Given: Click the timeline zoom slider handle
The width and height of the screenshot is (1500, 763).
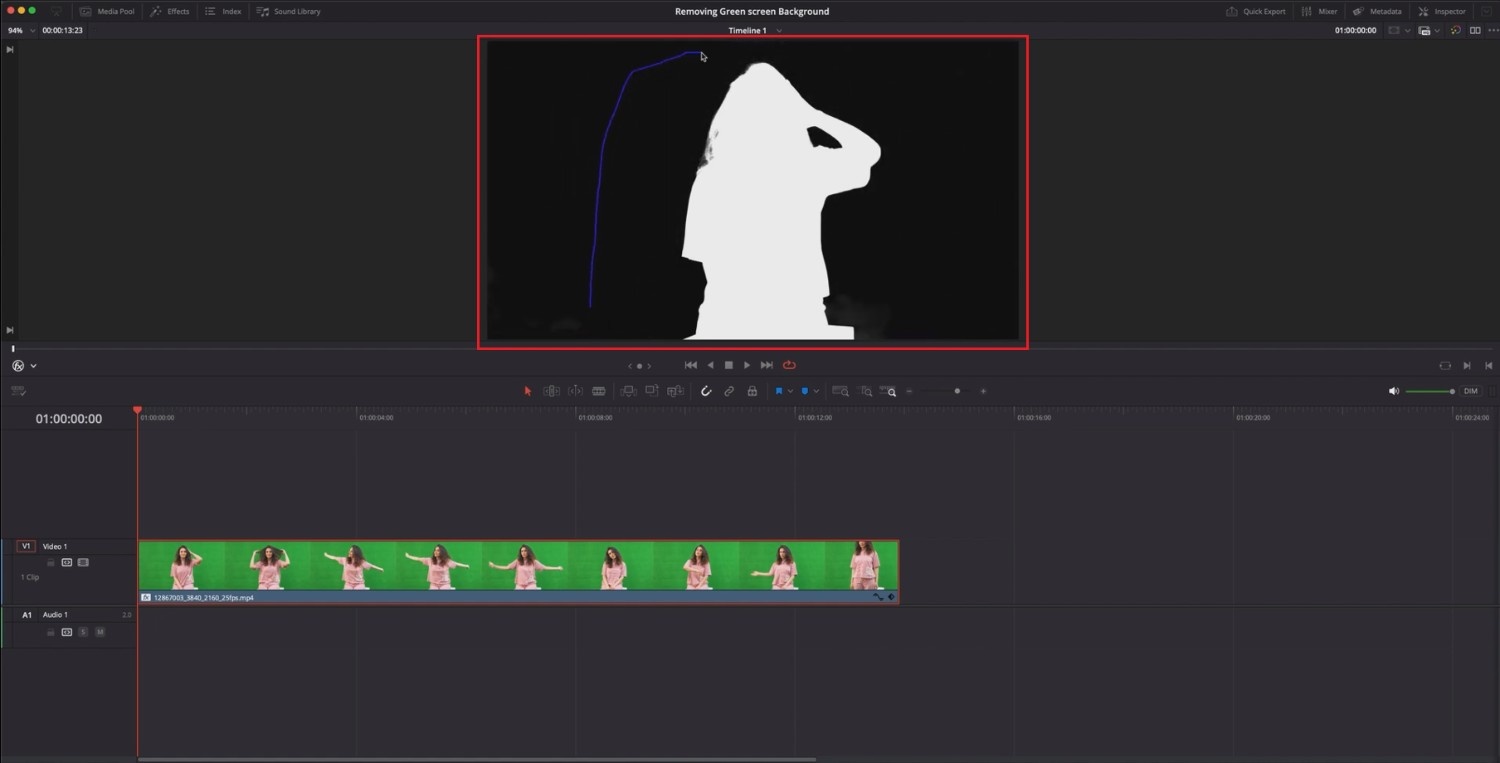Looking at the screenshot, I should click(x=957, y=391).
